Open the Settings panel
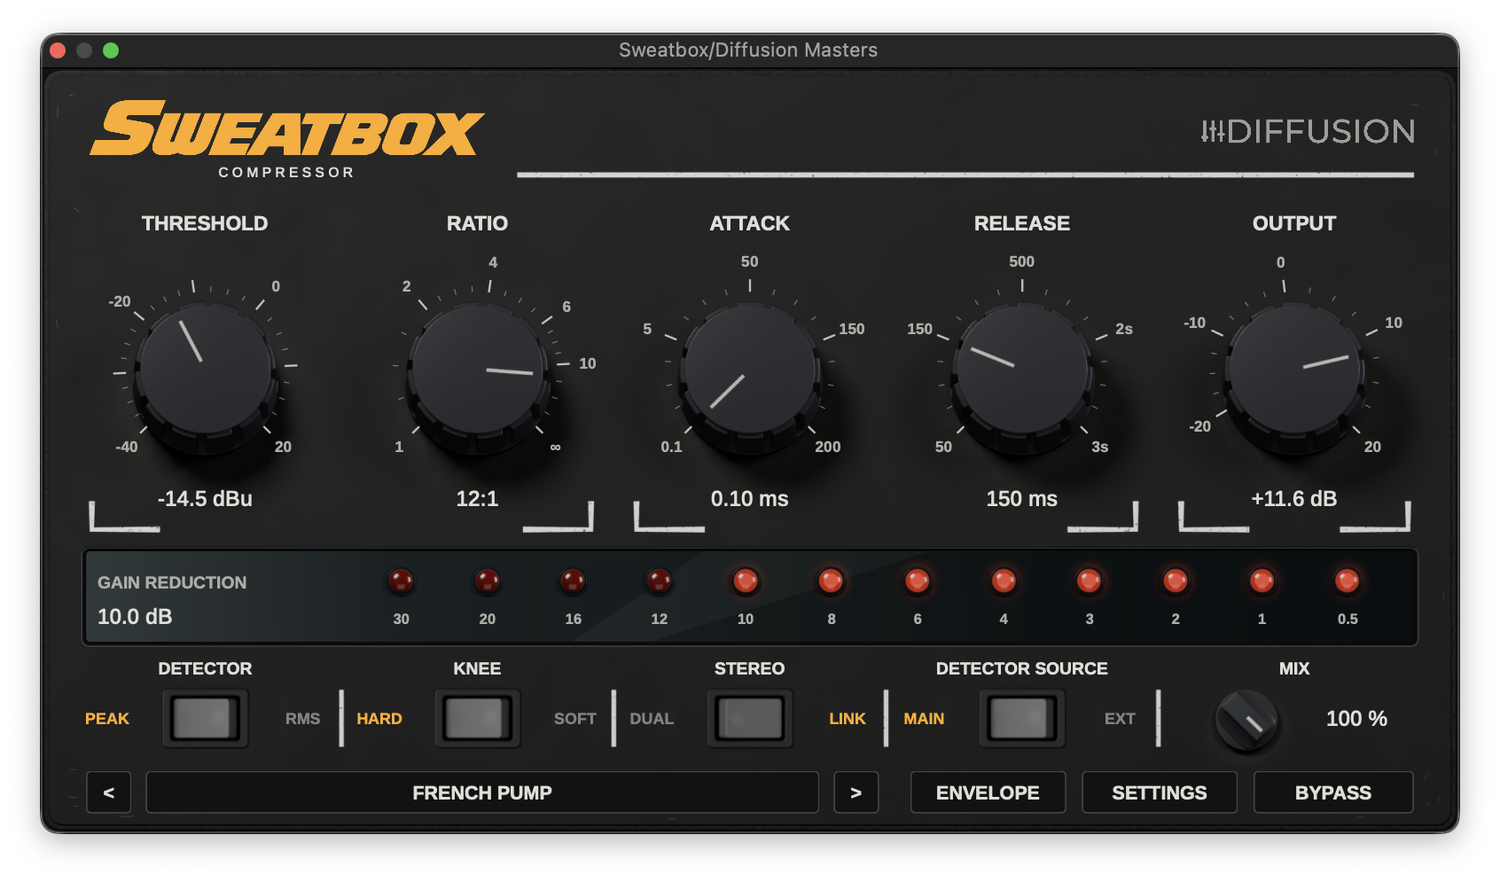 pos(1160,792)
